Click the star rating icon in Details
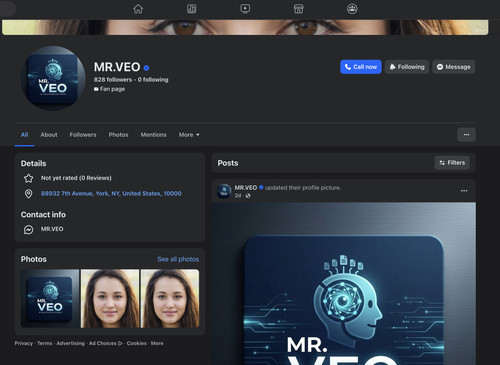The height and width of the screenshot is (365, 500). click(x=29, y=178)
